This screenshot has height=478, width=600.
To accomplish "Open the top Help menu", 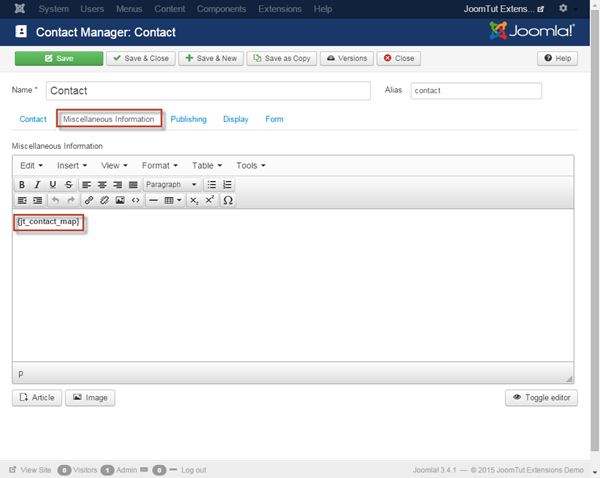I will click(323, 9).
